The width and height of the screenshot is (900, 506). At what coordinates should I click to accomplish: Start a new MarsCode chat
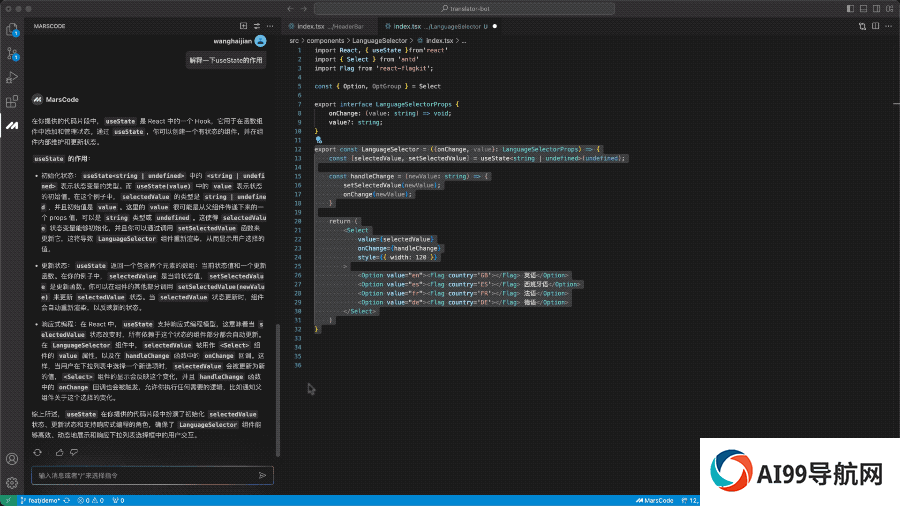pyautogui.click(x=243, y=26)
